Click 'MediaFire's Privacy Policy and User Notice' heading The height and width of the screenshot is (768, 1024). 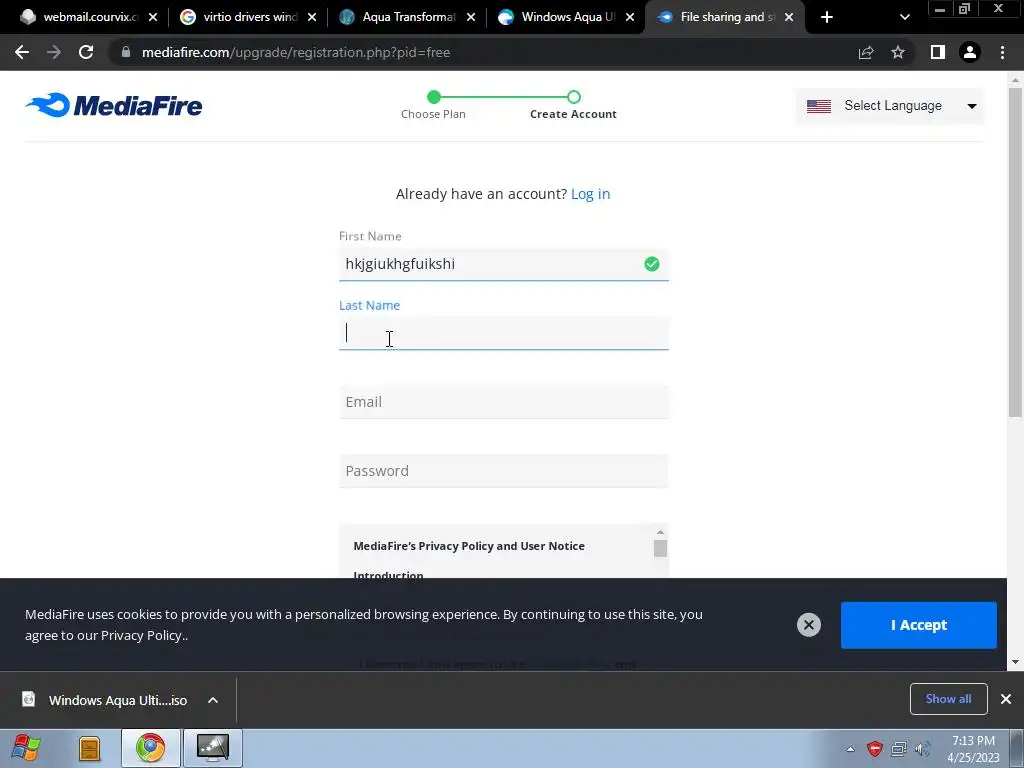pyautogui.click(x=469, y=546)
